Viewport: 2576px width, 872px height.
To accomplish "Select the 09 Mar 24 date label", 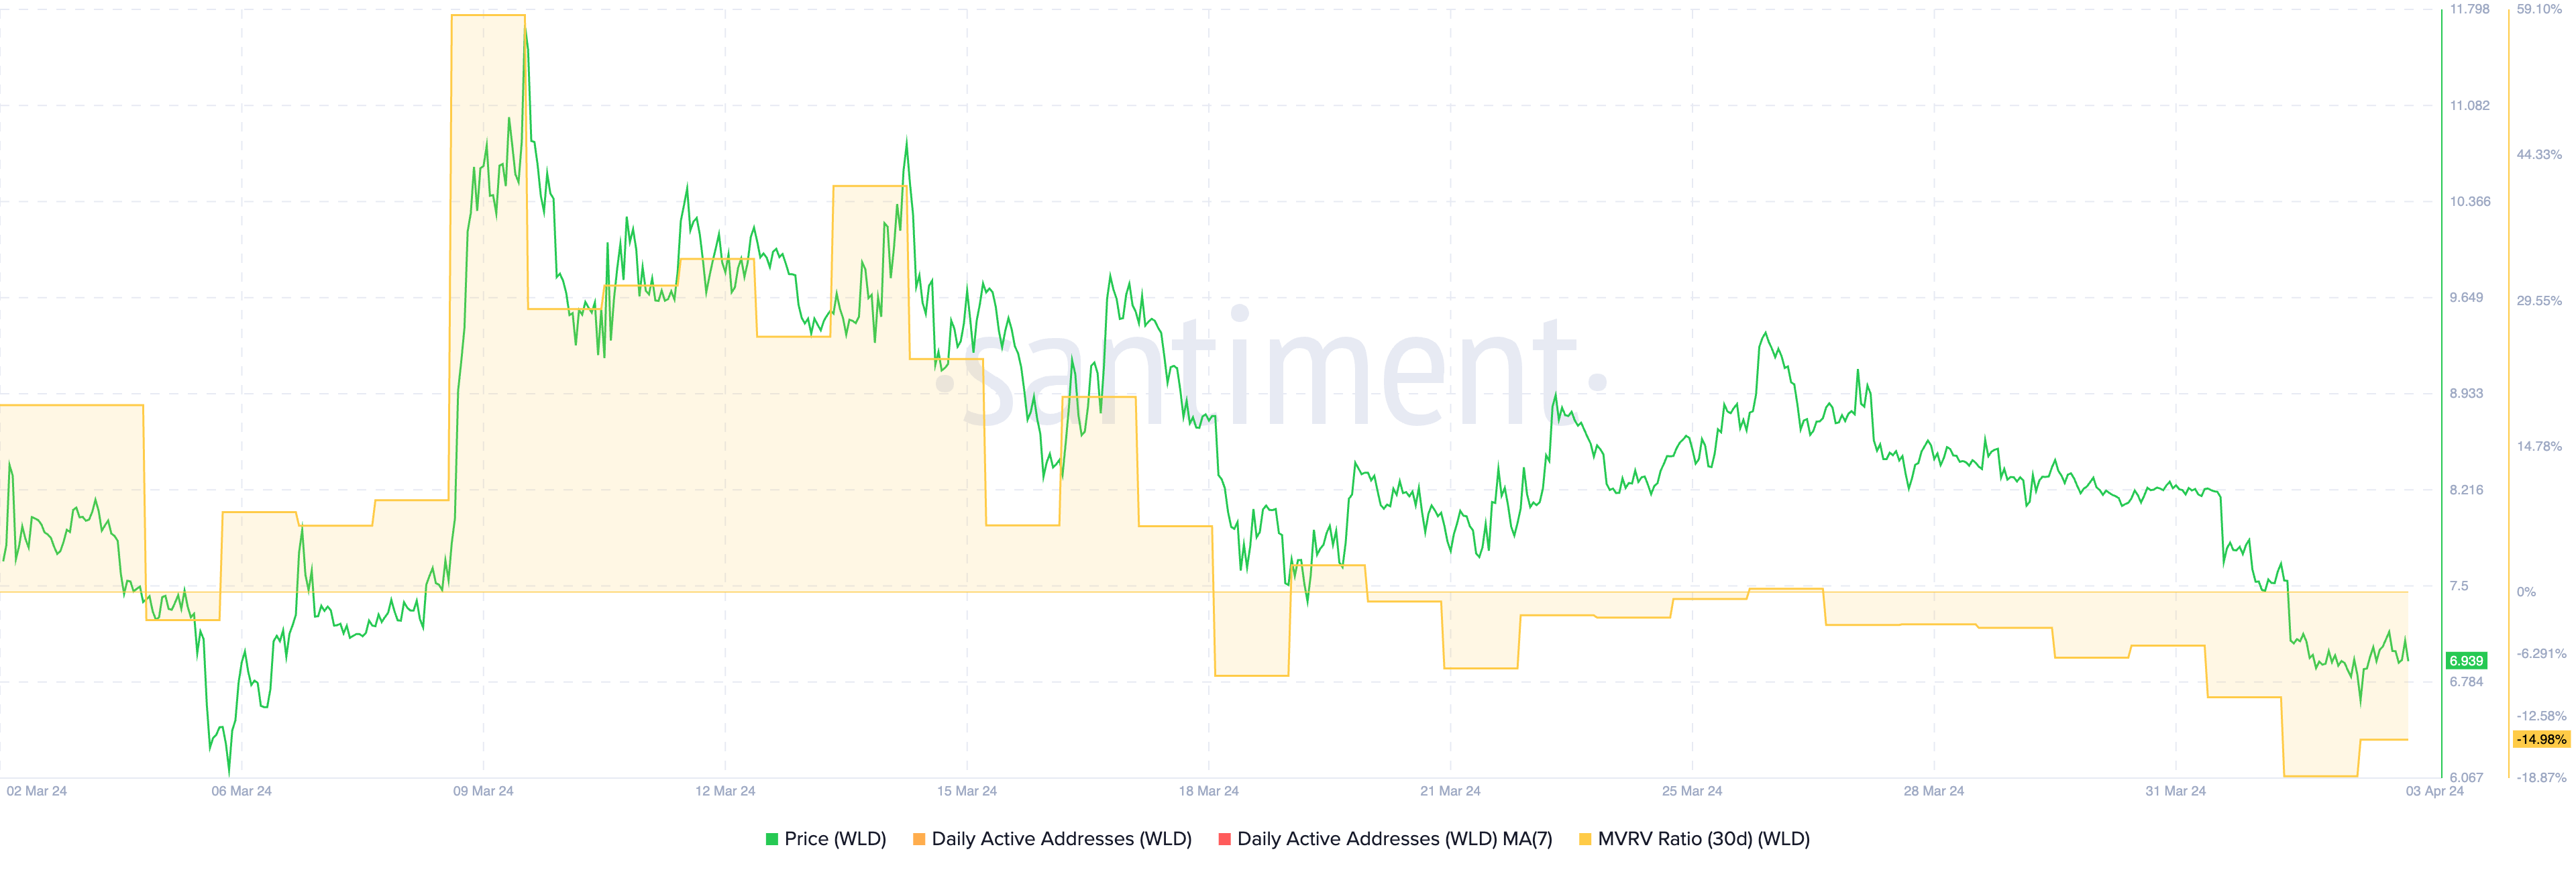I will (x=483, y=791).
